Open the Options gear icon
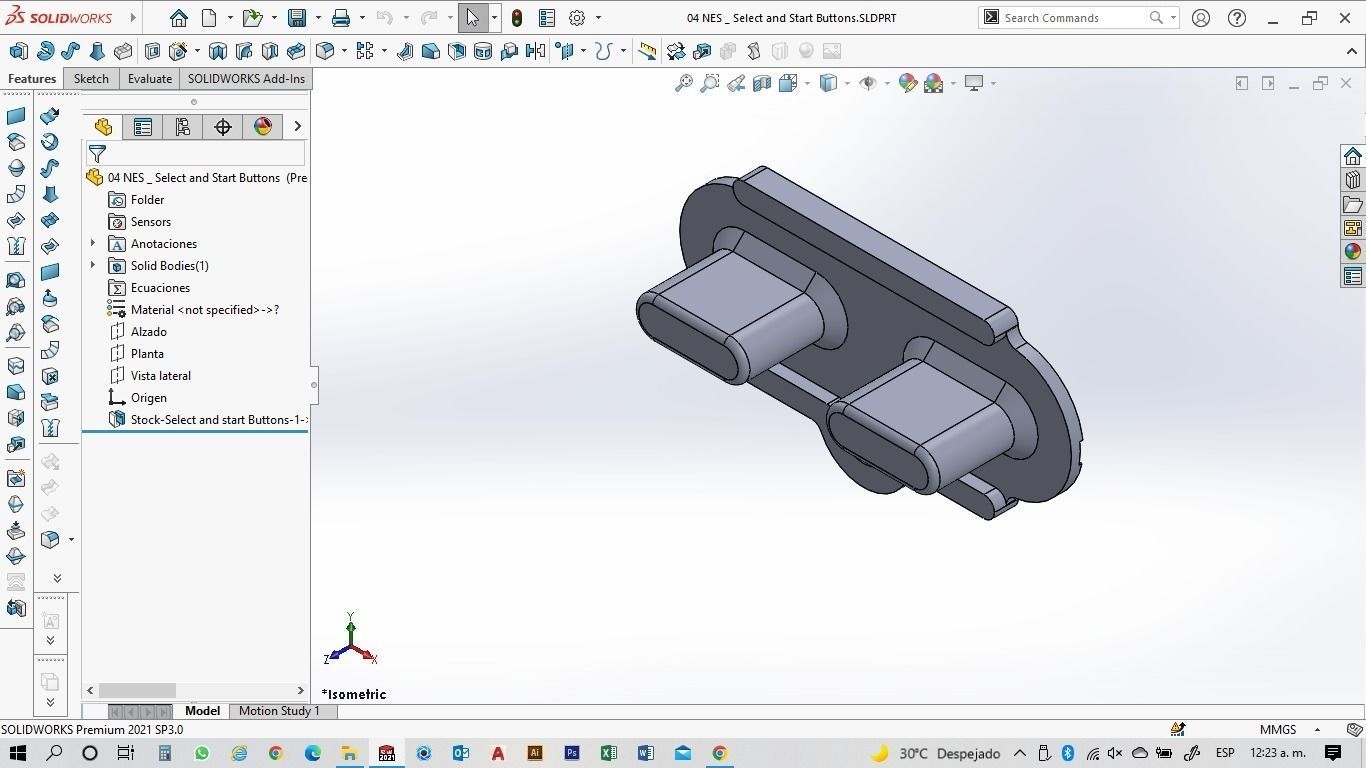The height and width of the screenshot is (768, 1366). click(x=577, y=18)
